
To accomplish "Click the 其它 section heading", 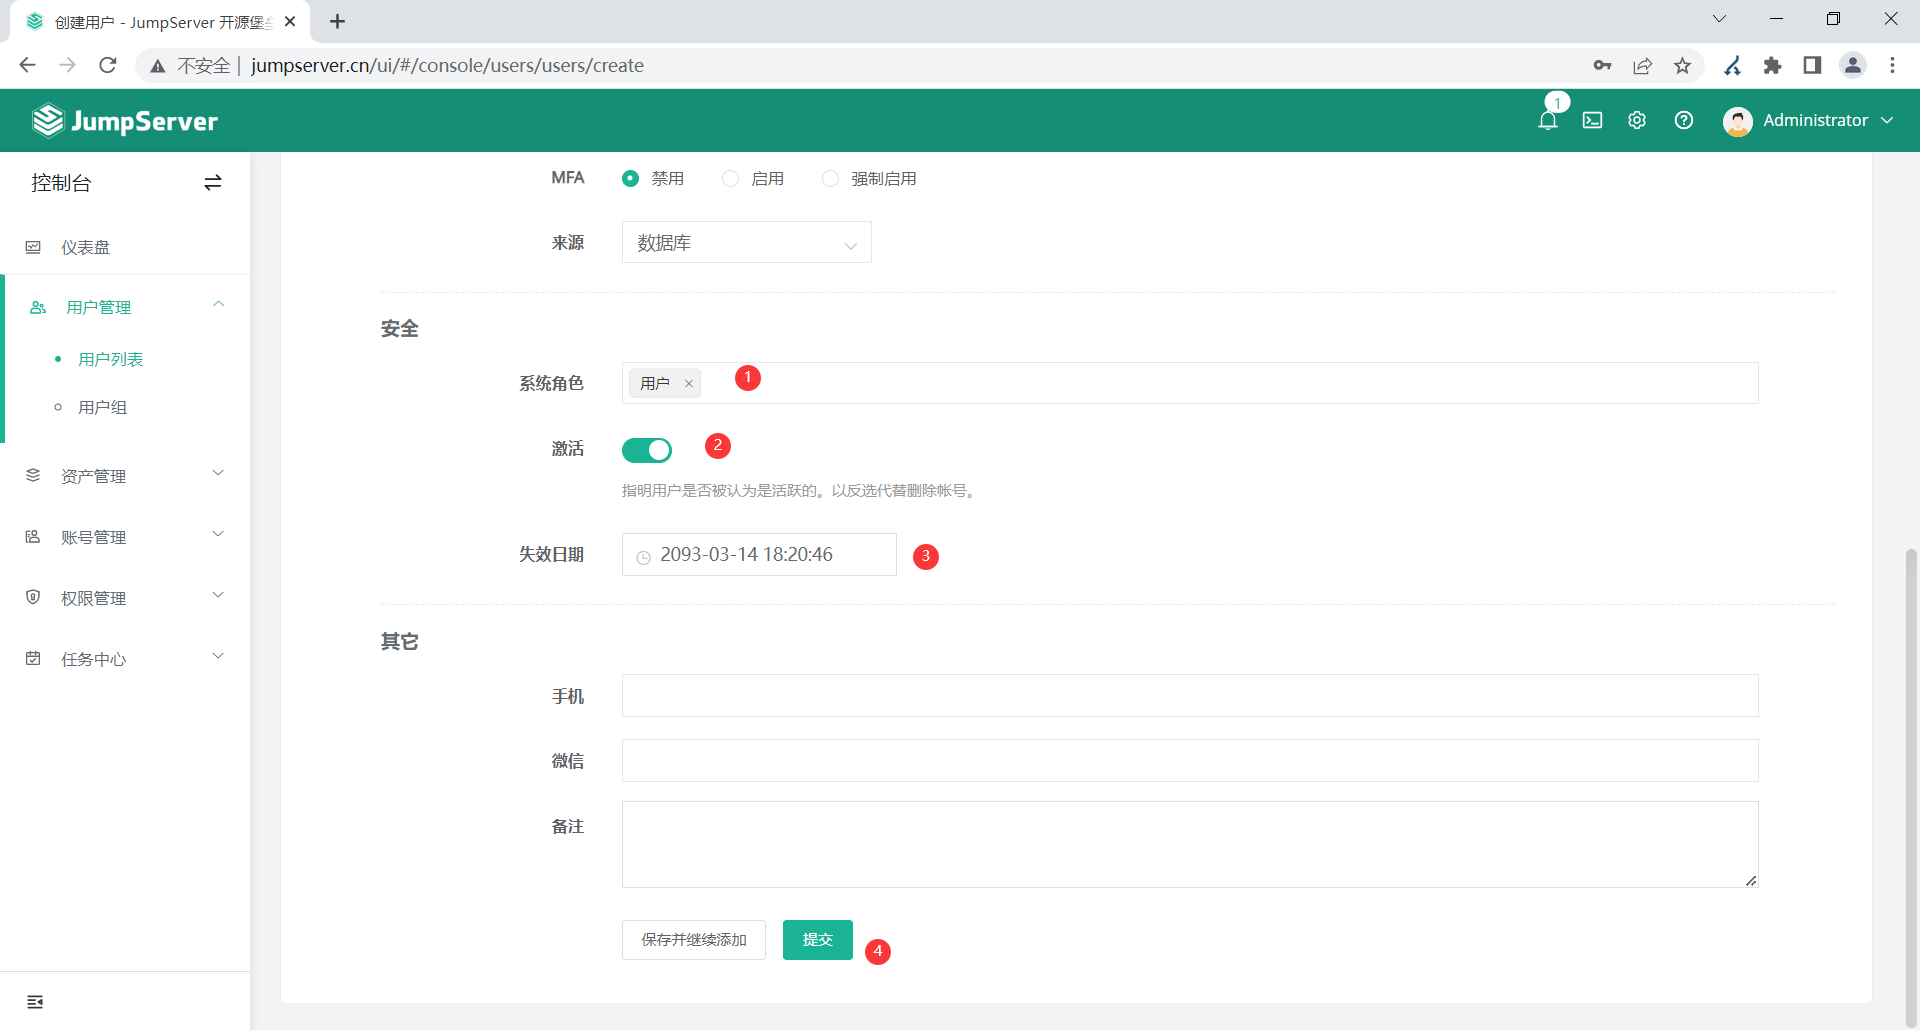I will (400, 641).
